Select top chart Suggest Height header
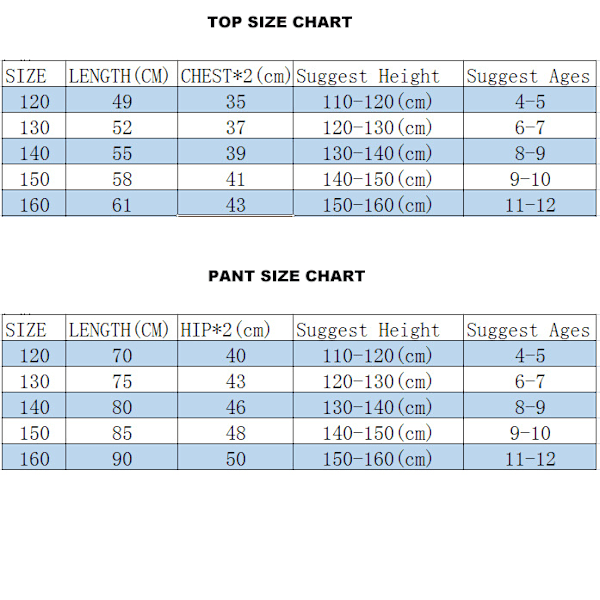600x600 pixels. (368, 76)
